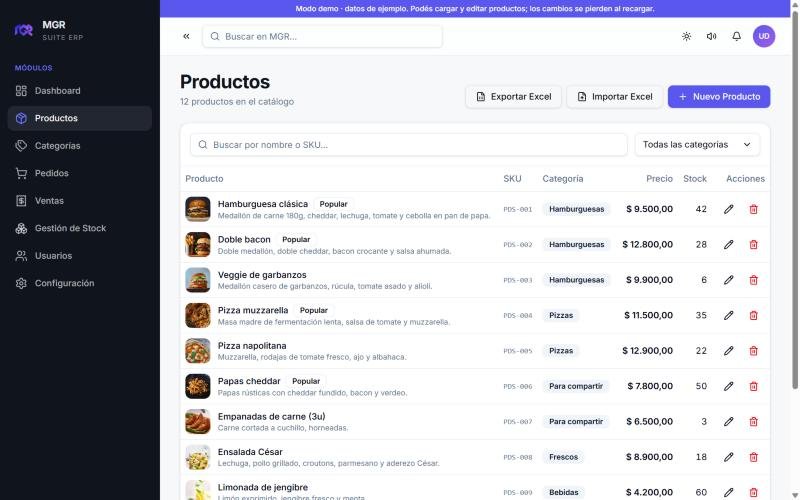This screenshot has width=800, height=500.
Task: Delete Empanadas de carne product
Action: [x=754, y=422]
